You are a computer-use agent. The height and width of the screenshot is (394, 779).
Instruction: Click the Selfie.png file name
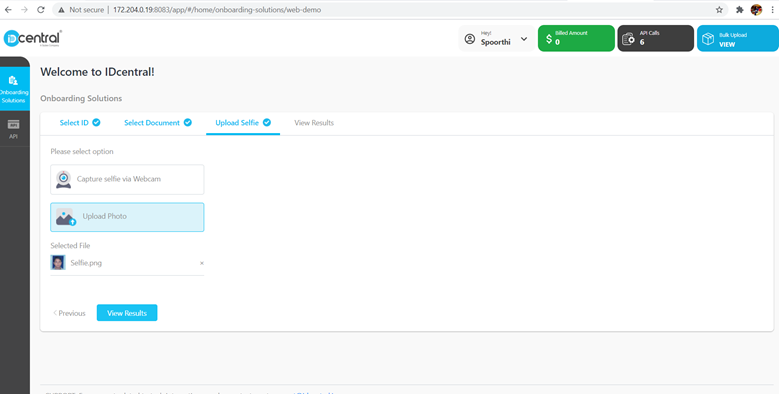pyautogui.click(x=86, y=263)
